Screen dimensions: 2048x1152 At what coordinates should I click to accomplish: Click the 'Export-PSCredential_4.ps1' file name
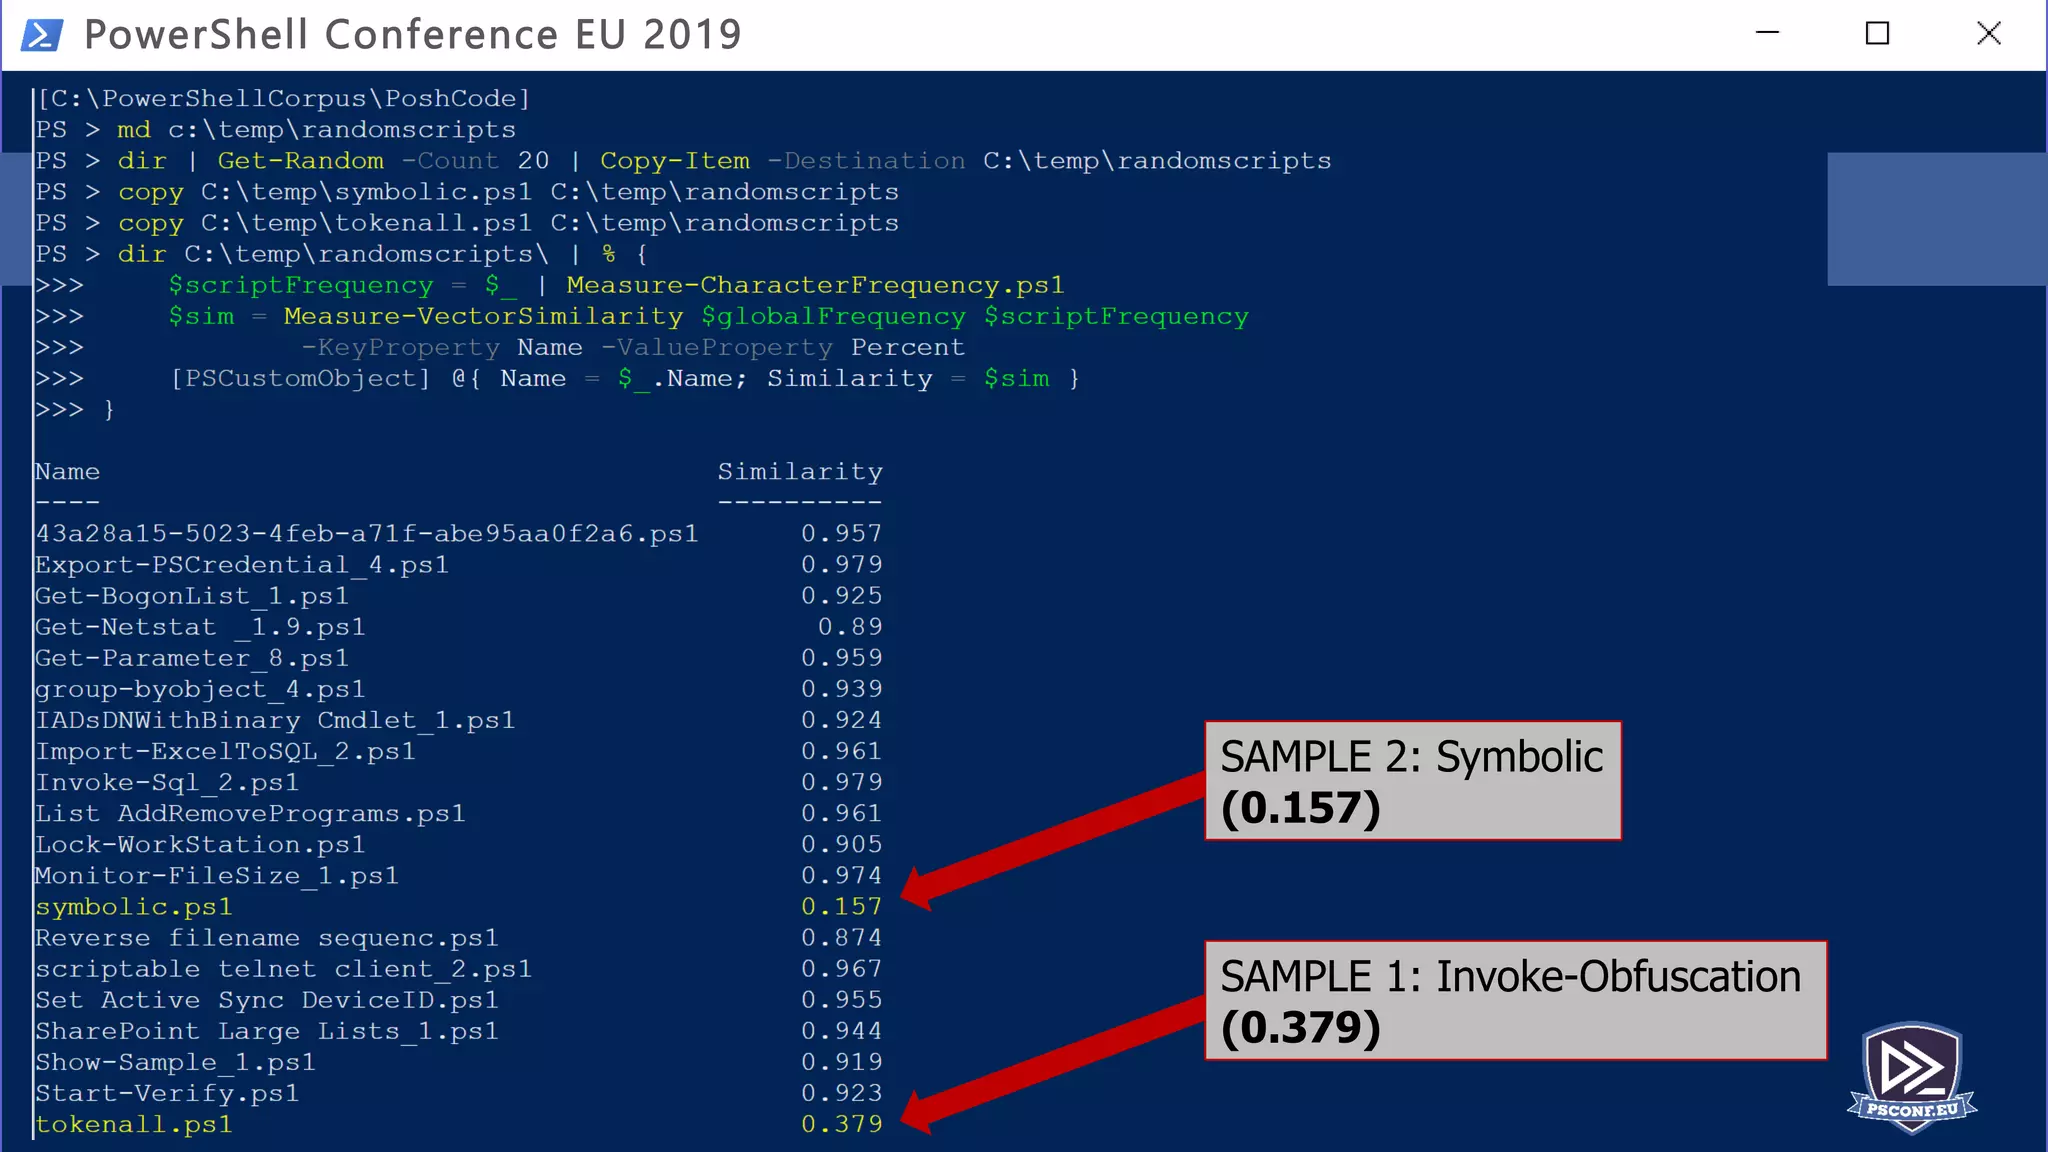coord(242,565)
